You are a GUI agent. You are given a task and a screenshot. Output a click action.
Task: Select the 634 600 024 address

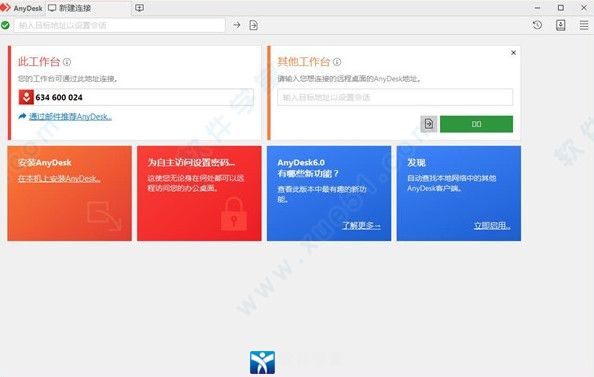click(59, 97)
